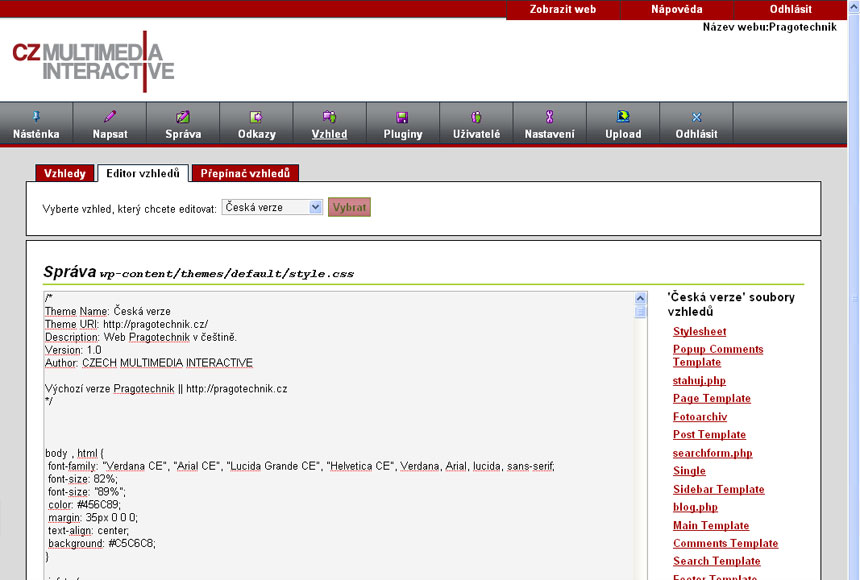This screenshot has width=860, height=580.
Task: Switch to the Přepínač vzhledů tab
Action: (245, 173)
